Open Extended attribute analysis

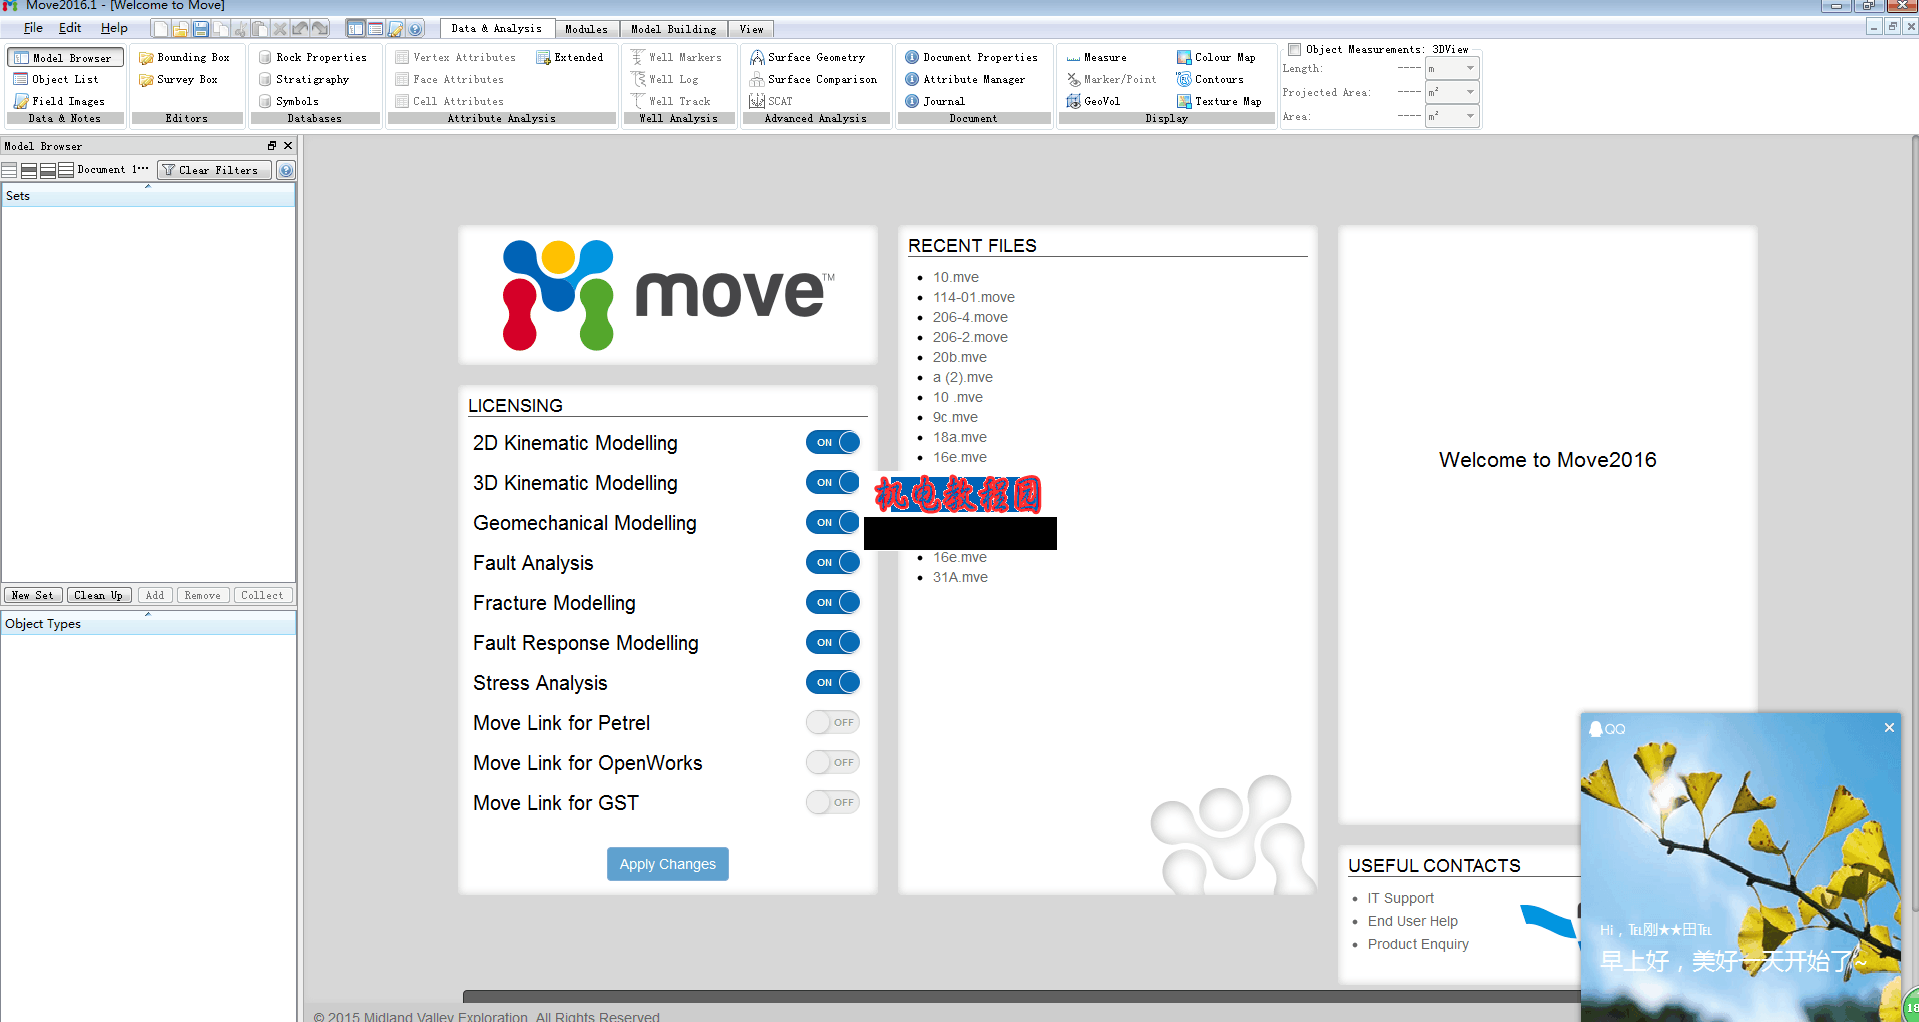(x=570, y=58)
